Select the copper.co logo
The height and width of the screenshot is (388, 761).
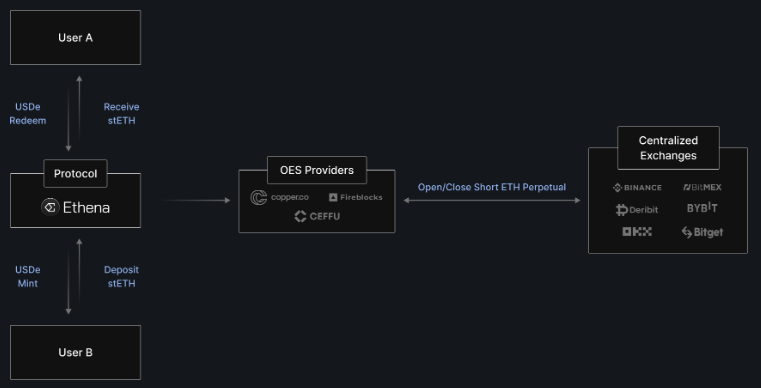point(280,197)
